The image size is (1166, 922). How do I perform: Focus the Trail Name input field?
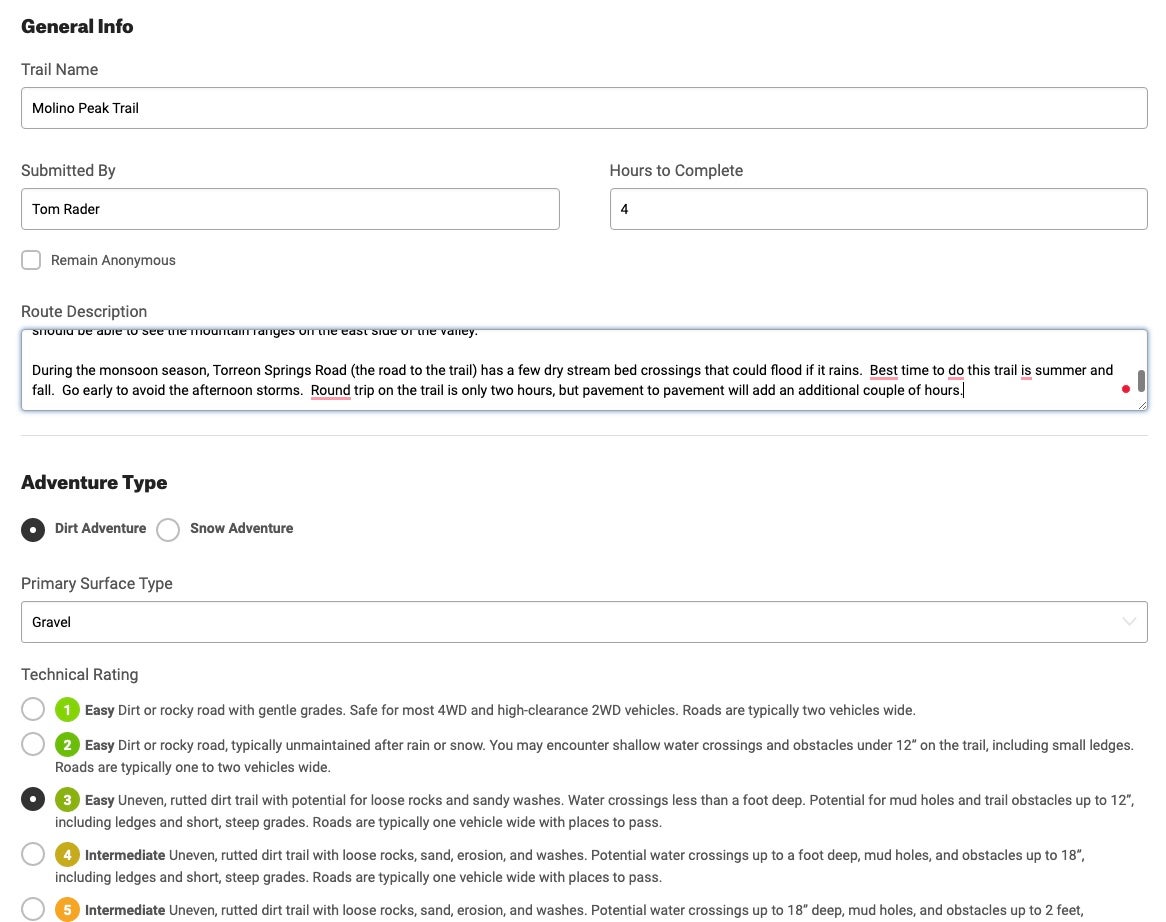click(584, 108)
